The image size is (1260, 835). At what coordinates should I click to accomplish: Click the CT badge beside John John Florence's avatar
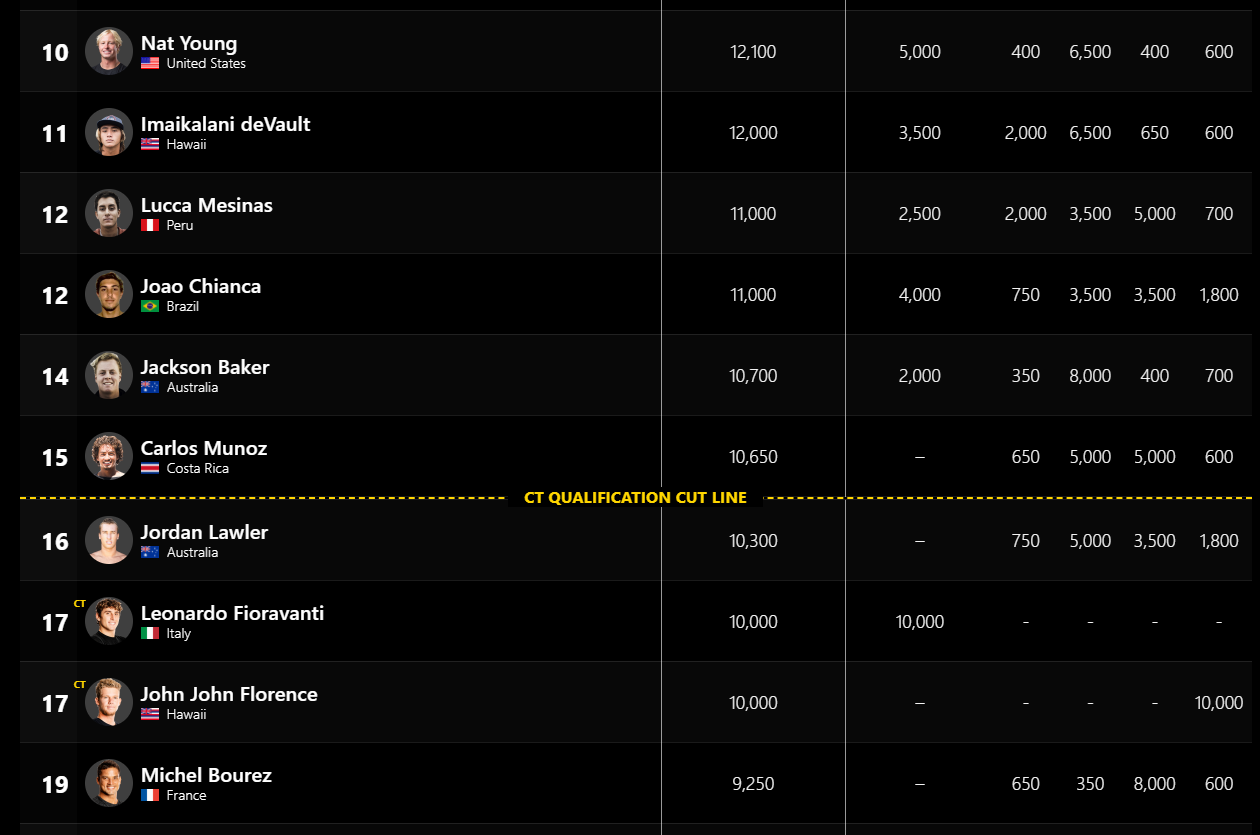pyautogui.click(x=80, y=685)
